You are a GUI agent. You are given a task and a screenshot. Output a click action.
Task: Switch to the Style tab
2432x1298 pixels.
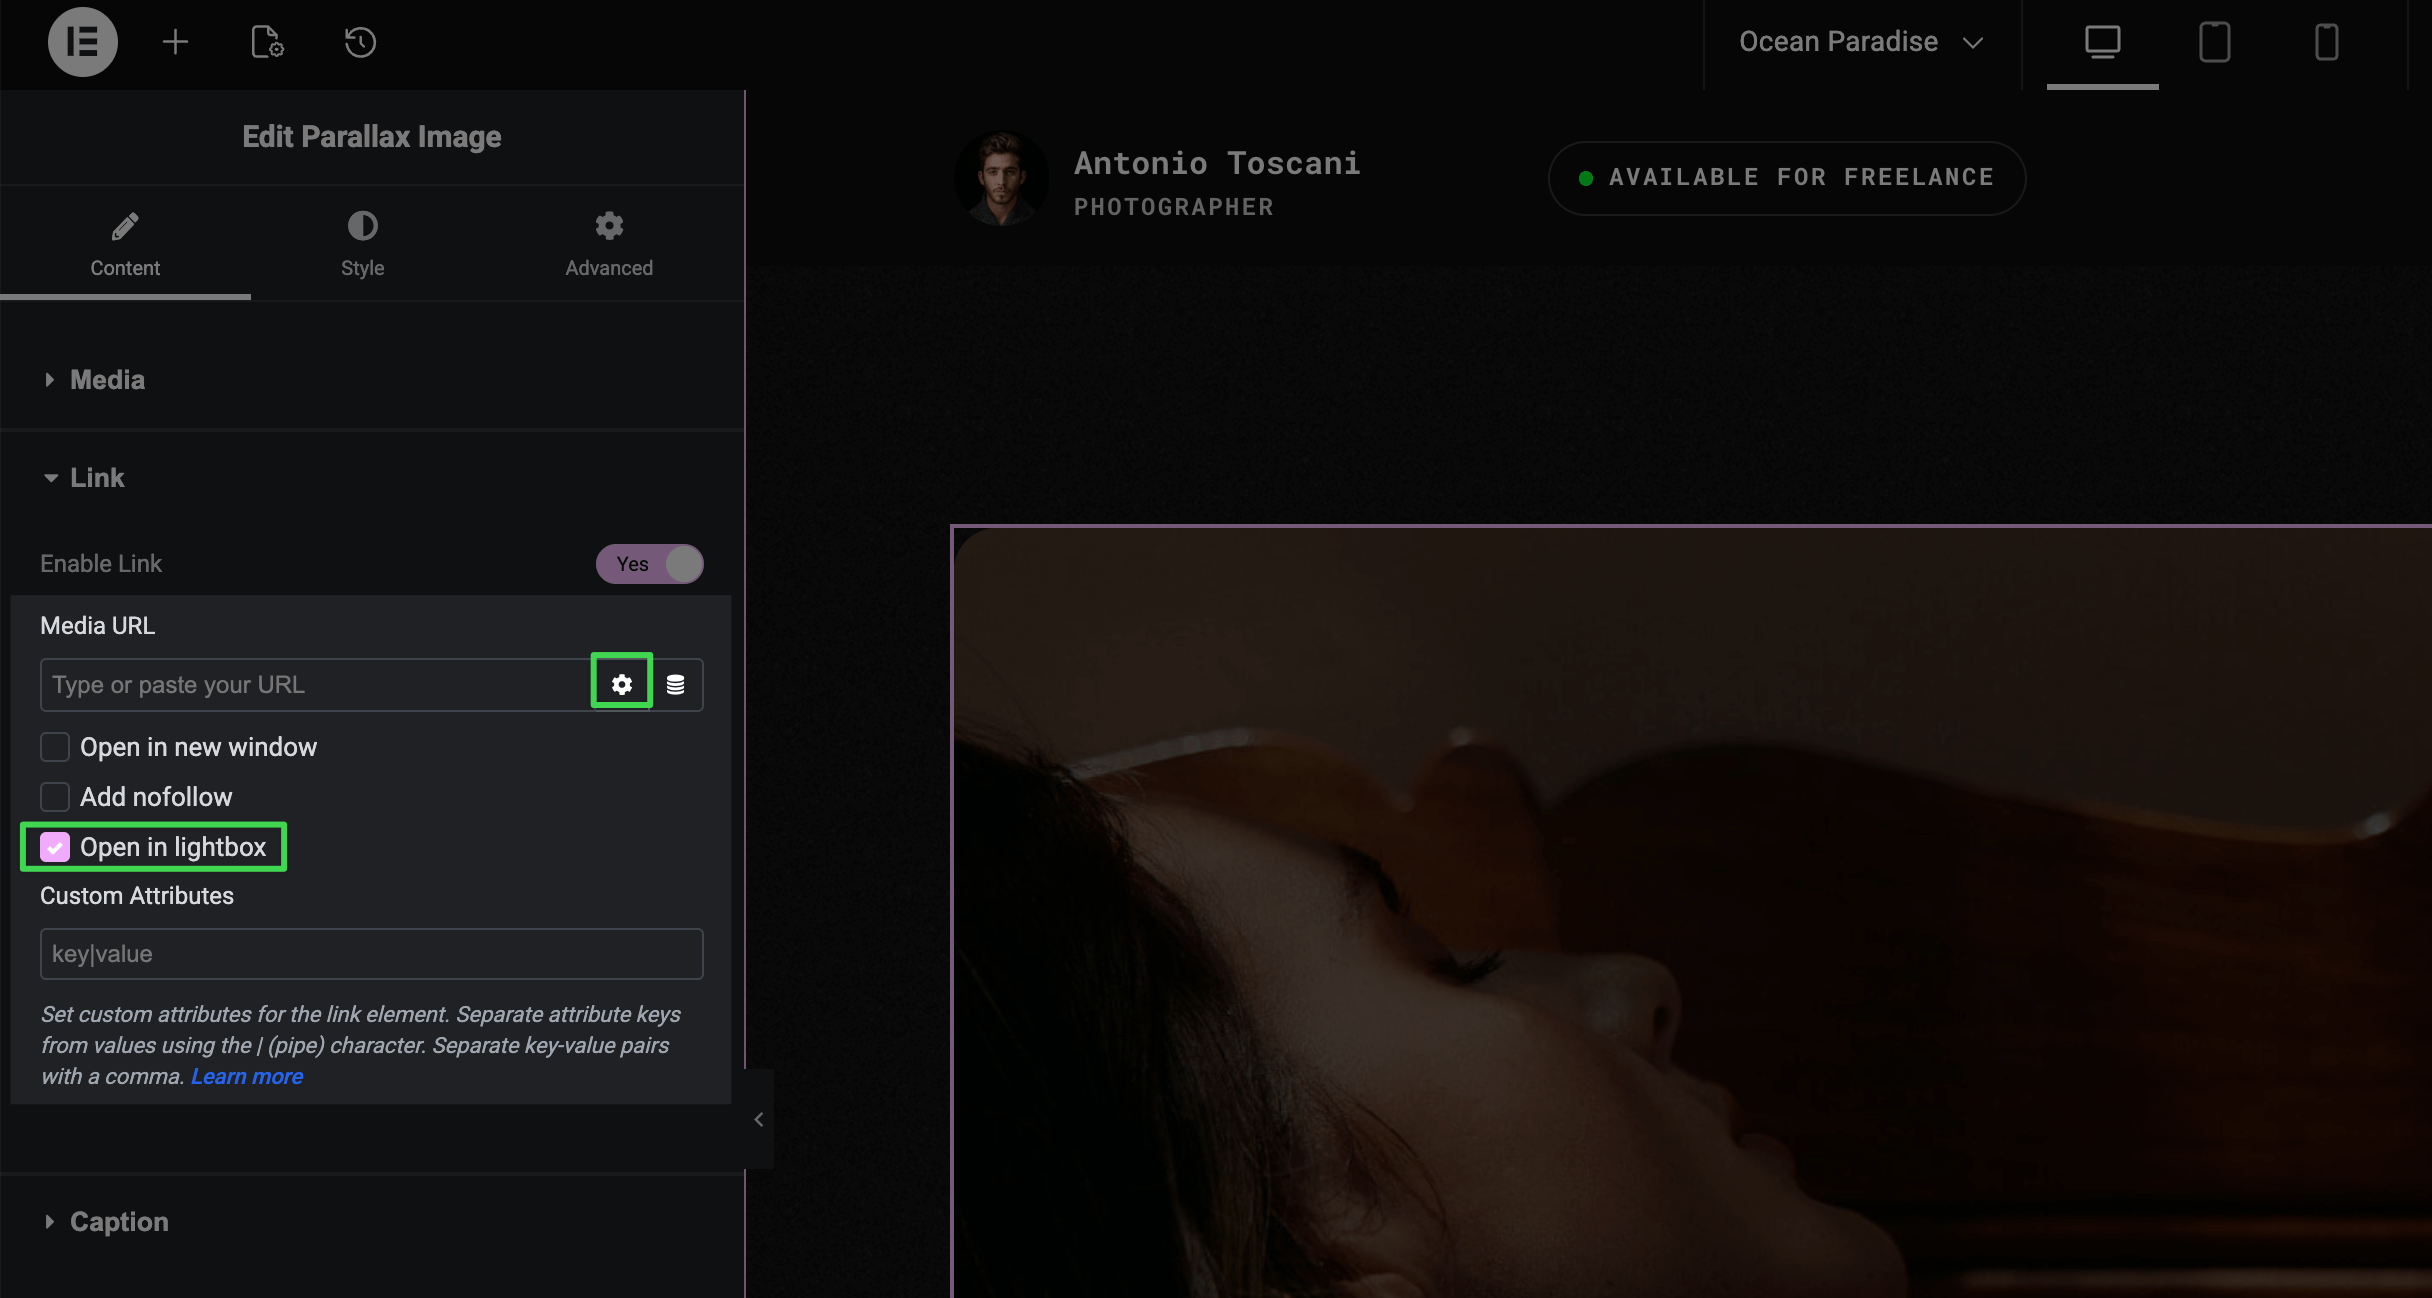(x=362, y=243)
